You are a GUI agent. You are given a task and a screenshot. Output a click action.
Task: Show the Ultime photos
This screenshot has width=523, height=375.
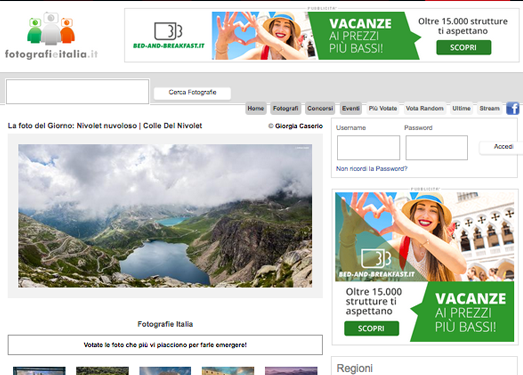461,108
